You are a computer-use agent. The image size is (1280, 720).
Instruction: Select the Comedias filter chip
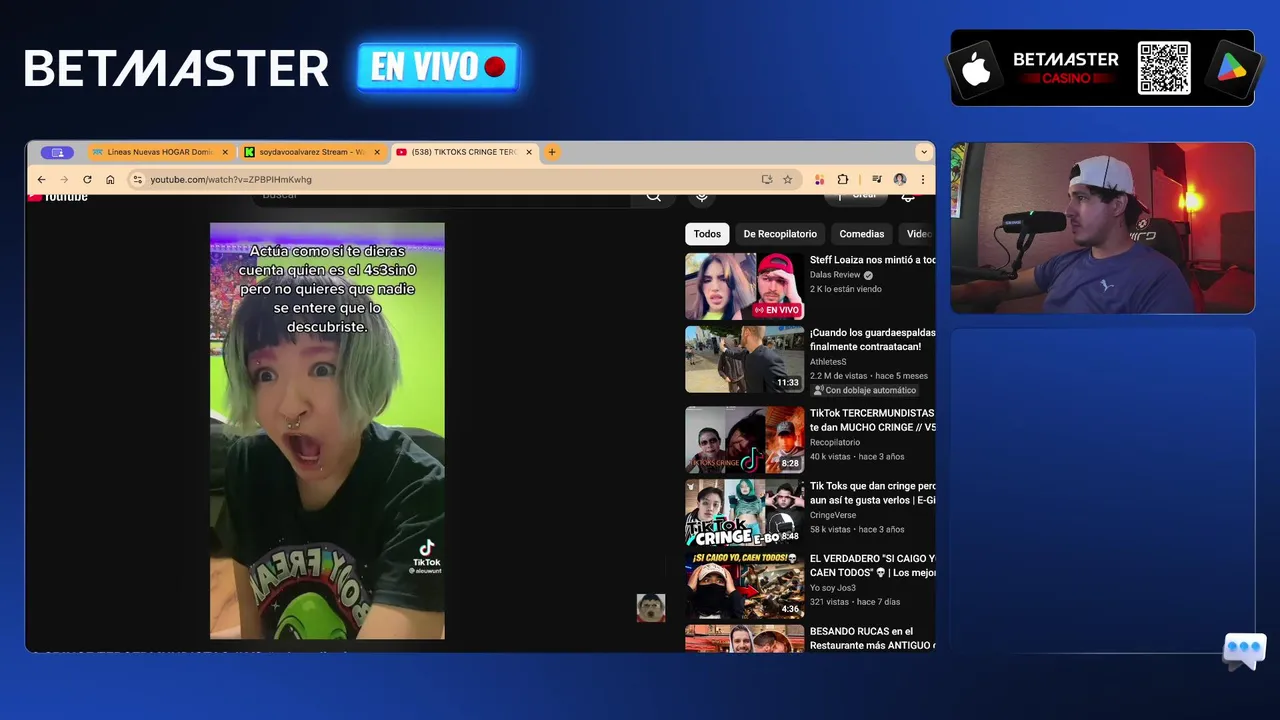point(862,234)
